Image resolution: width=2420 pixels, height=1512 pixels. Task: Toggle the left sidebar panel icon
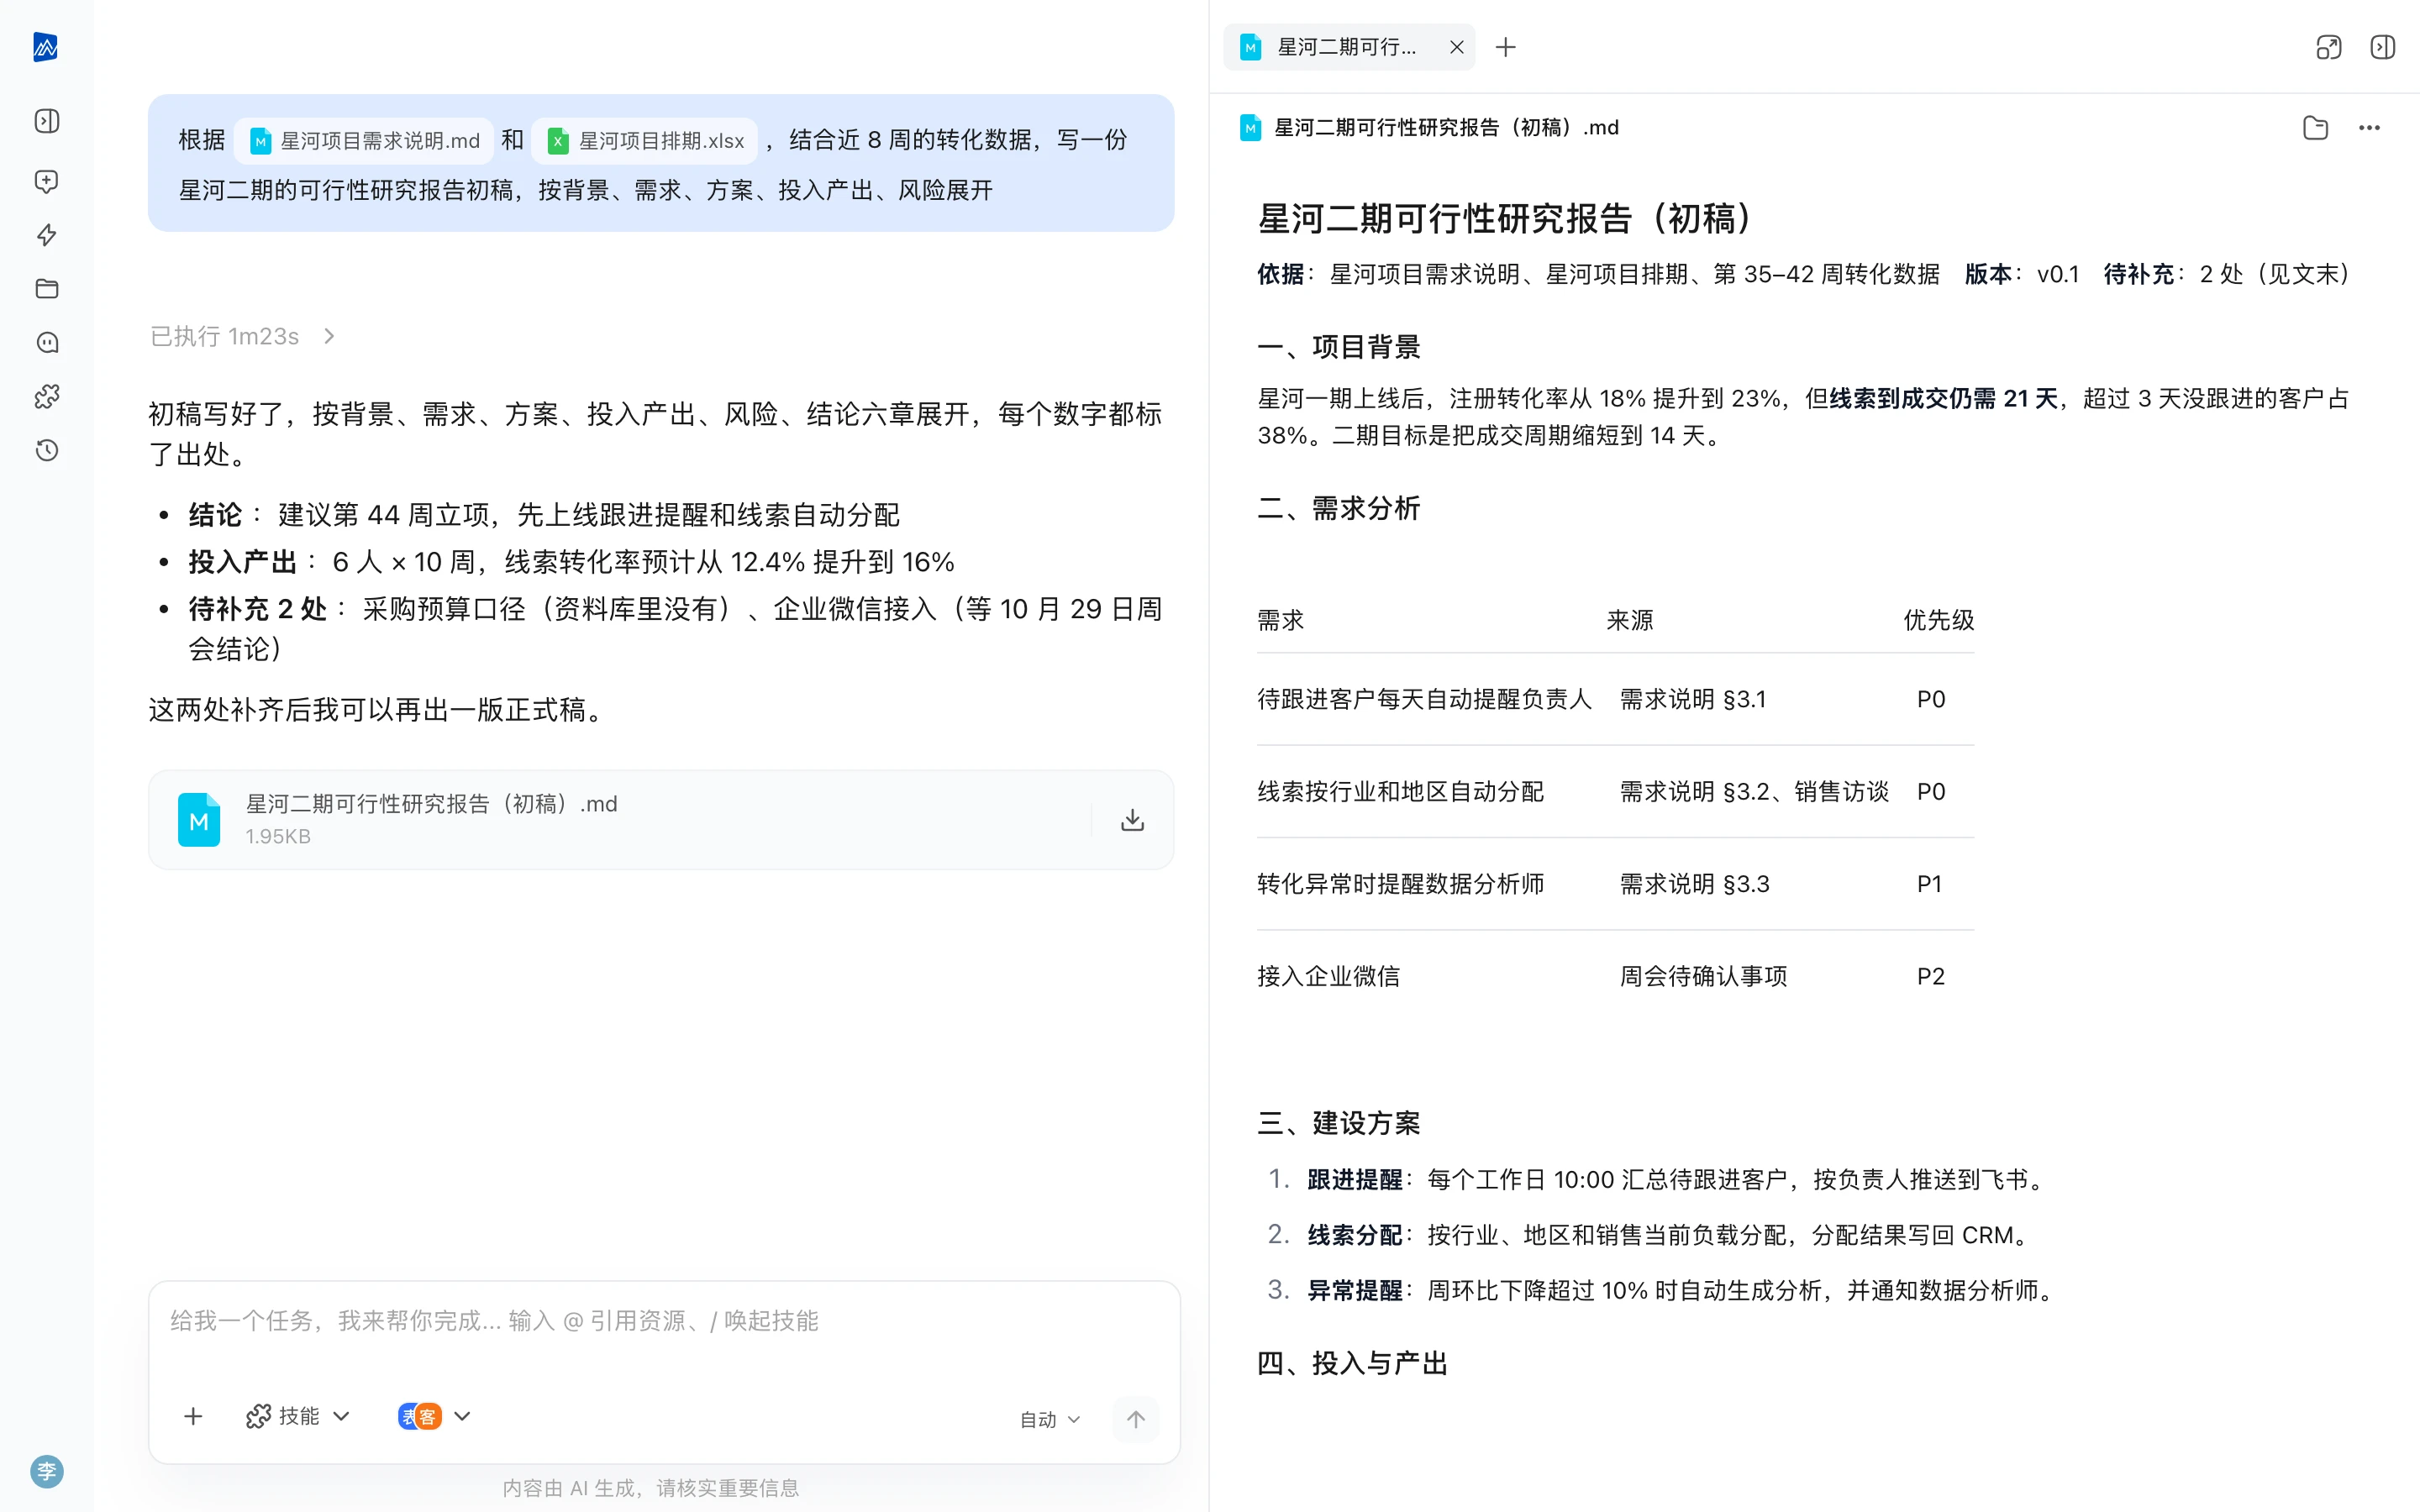point(47,121)
